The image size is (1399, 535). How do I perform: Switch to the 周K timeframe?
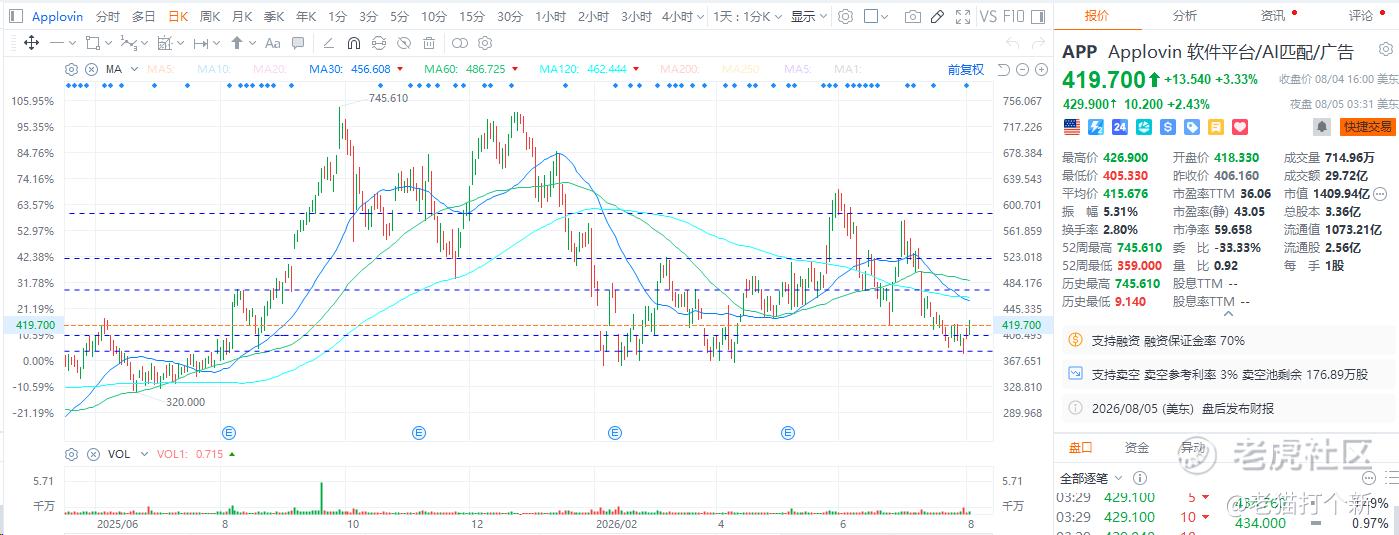tap(209, 17)
